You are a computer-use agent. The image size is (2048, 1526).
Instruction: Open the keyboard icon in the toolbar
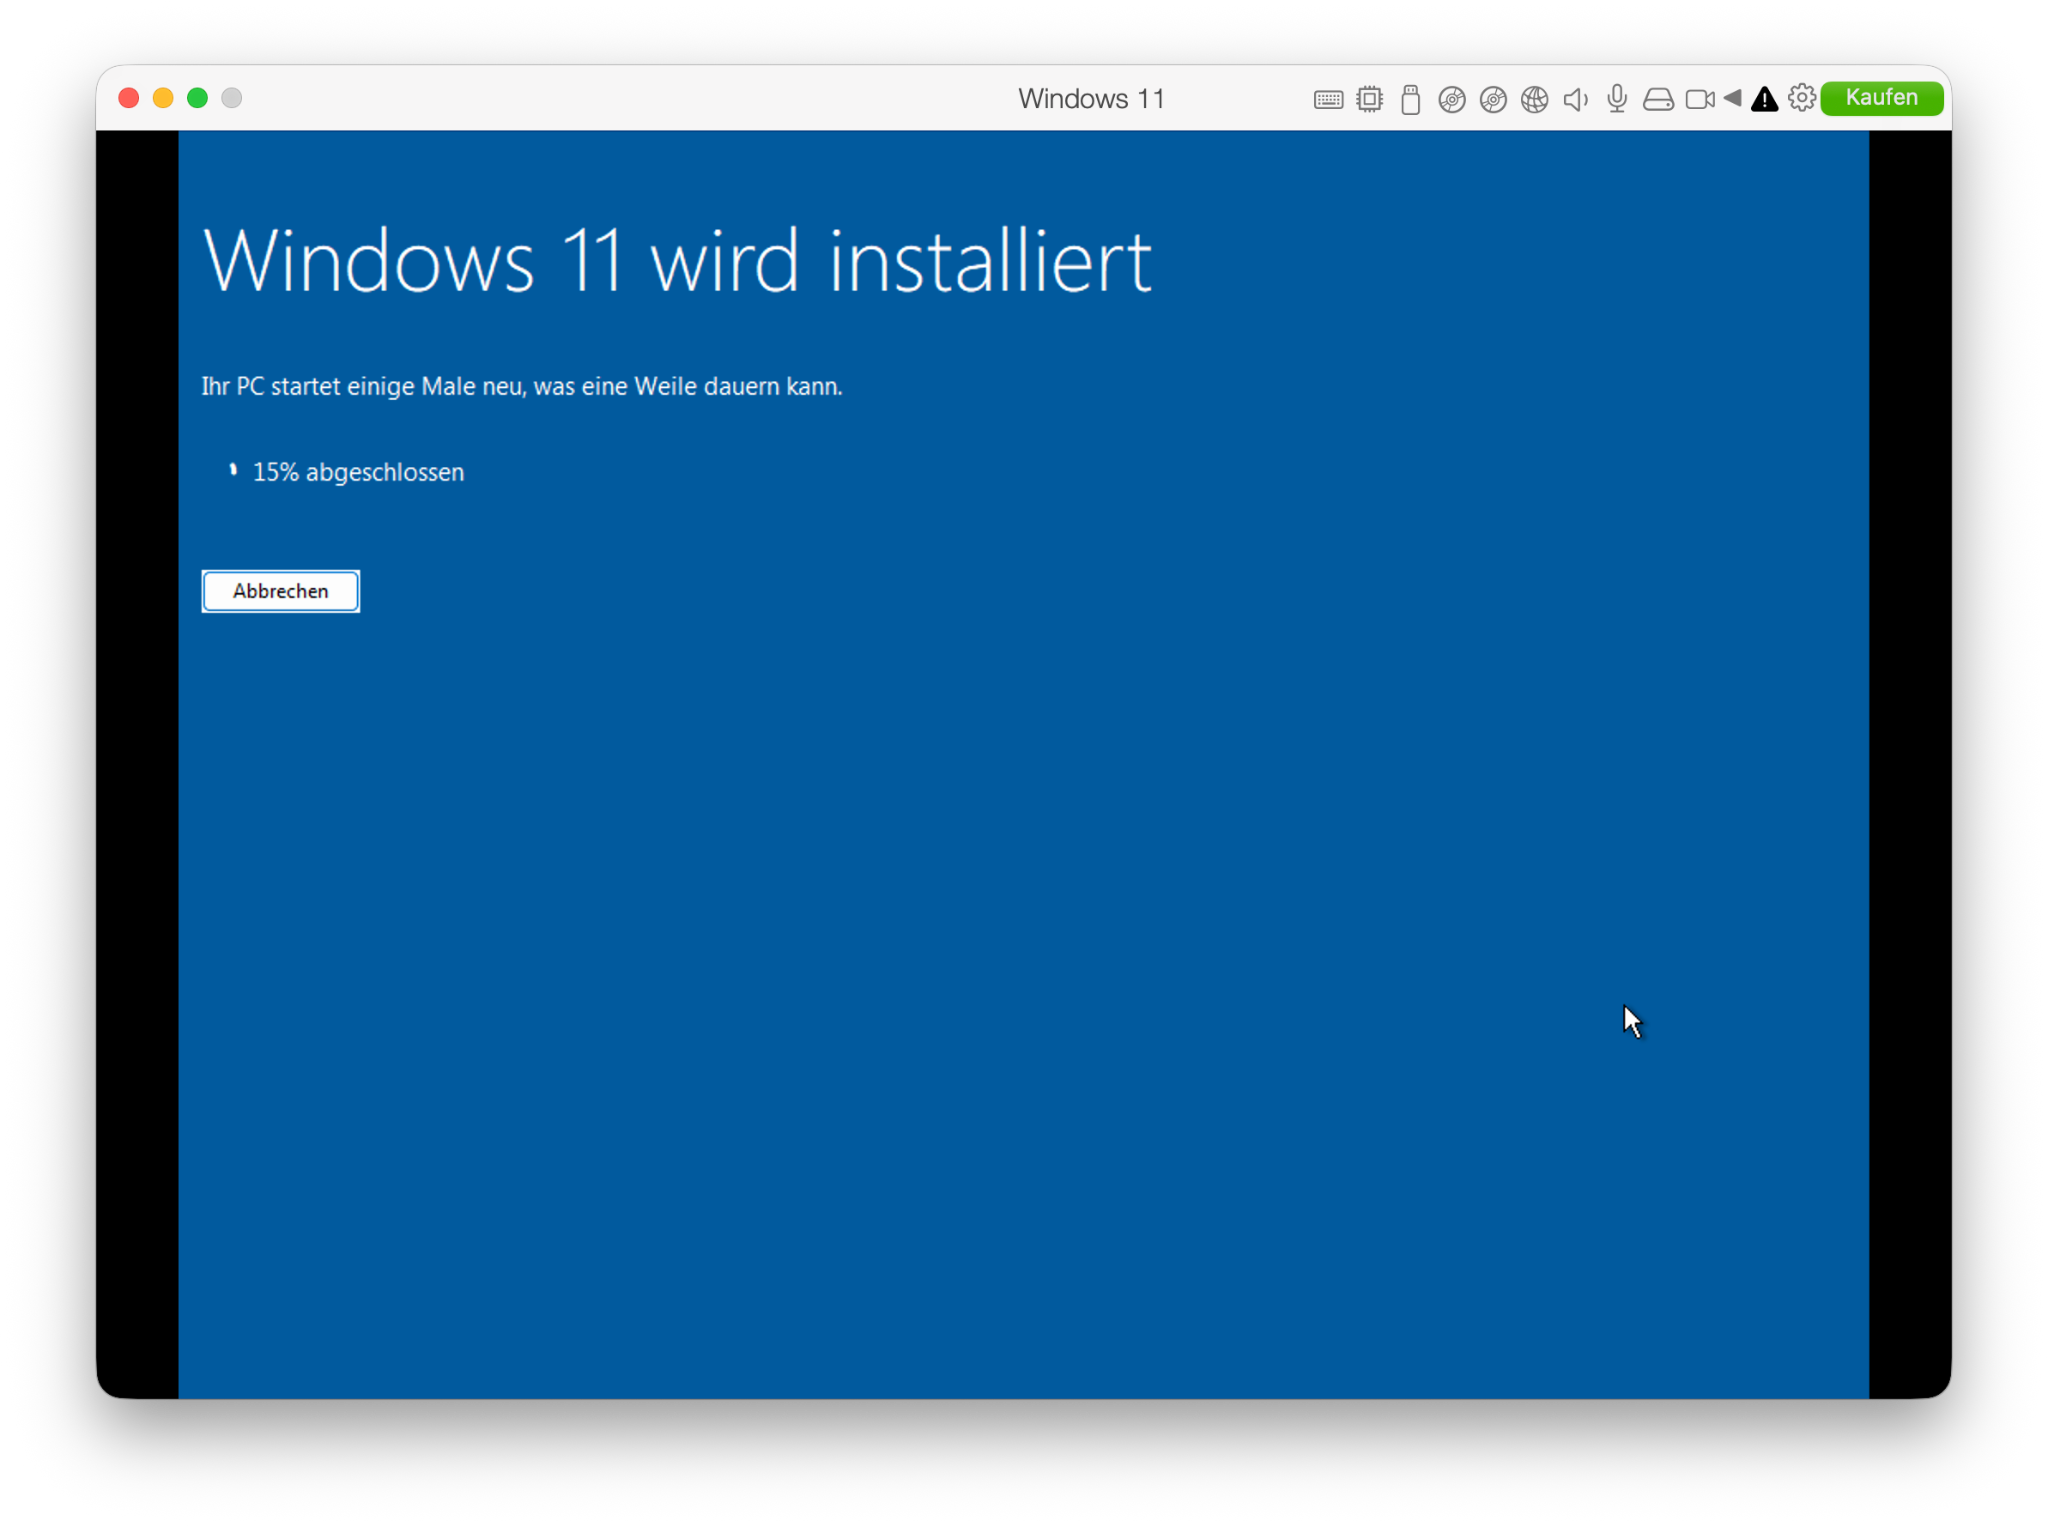click(x=1327, y=99)
